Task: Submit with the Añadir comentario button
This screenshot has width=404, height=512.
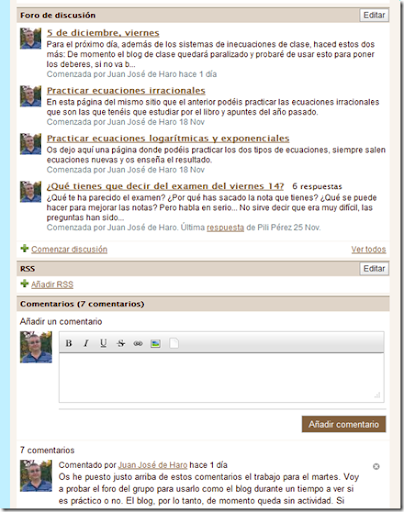Action: pyautogui.click(x=344, y=424)
